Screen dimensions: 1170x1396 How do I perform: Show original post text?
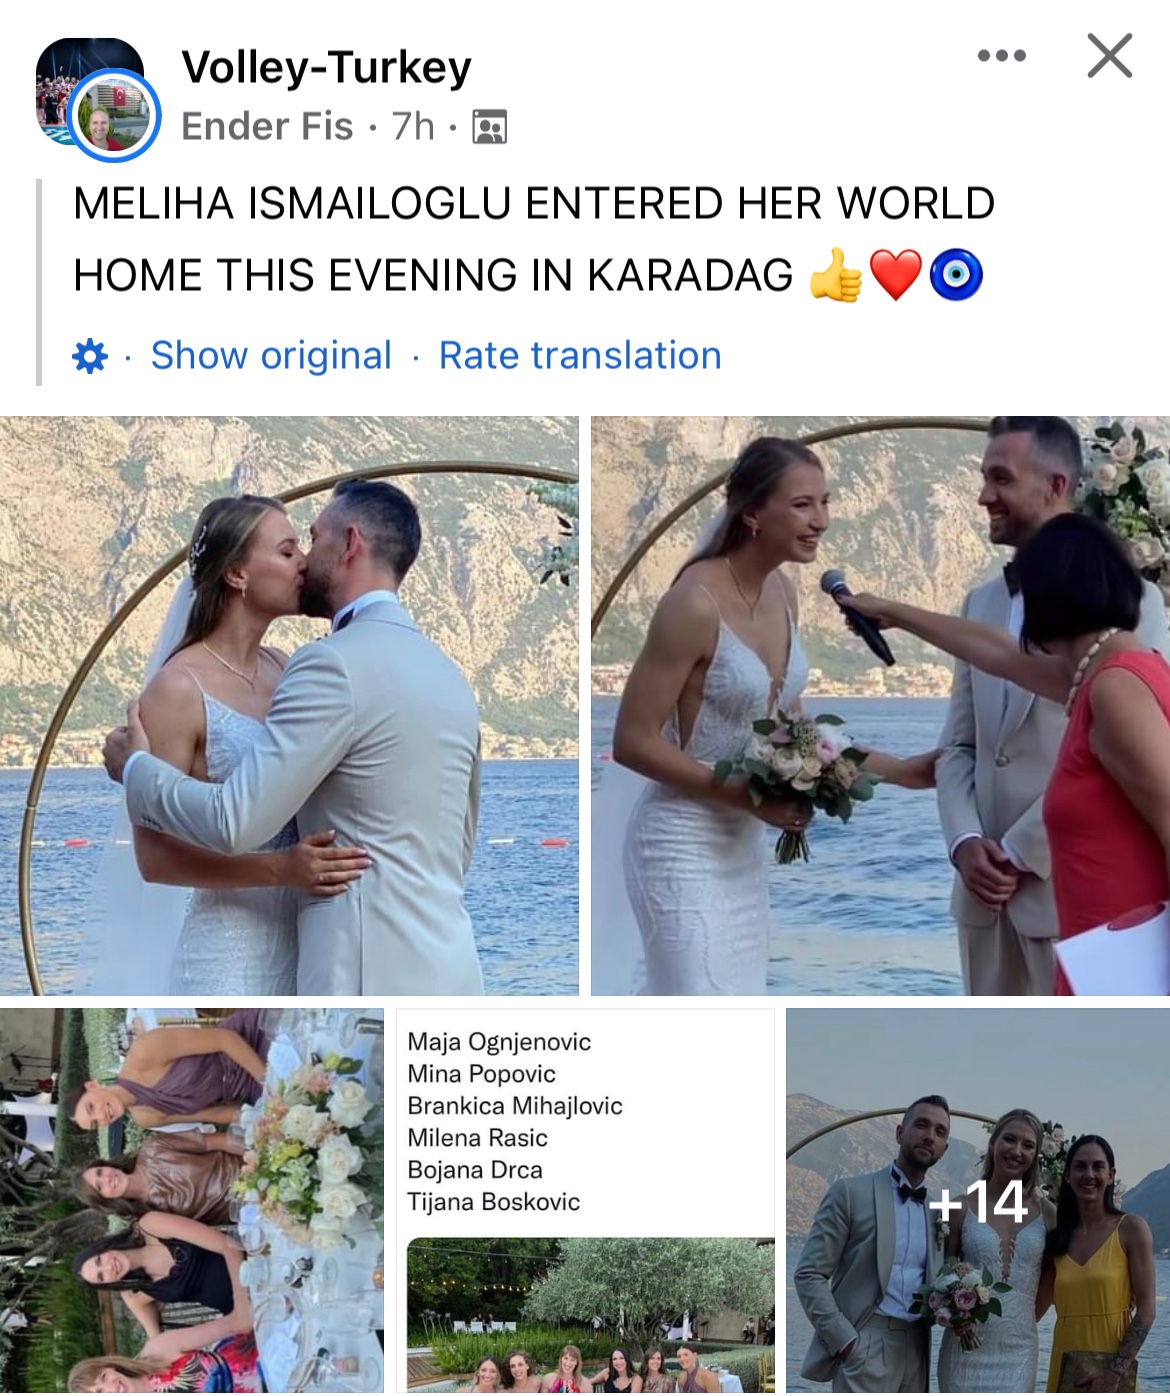pyautogui.click(x=271, y=356)
